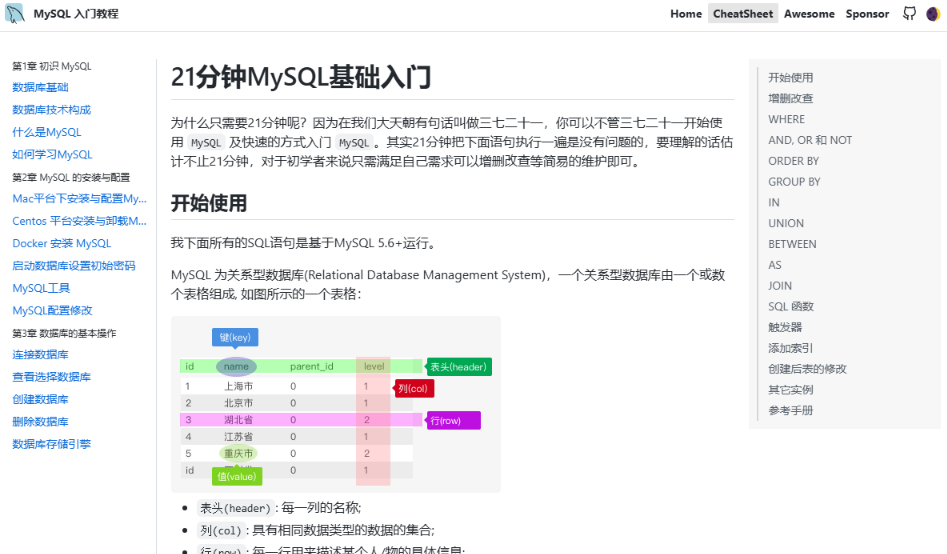Open the Sponsor menu item
This screenshot has height=554, width=947.
(867, 13)
